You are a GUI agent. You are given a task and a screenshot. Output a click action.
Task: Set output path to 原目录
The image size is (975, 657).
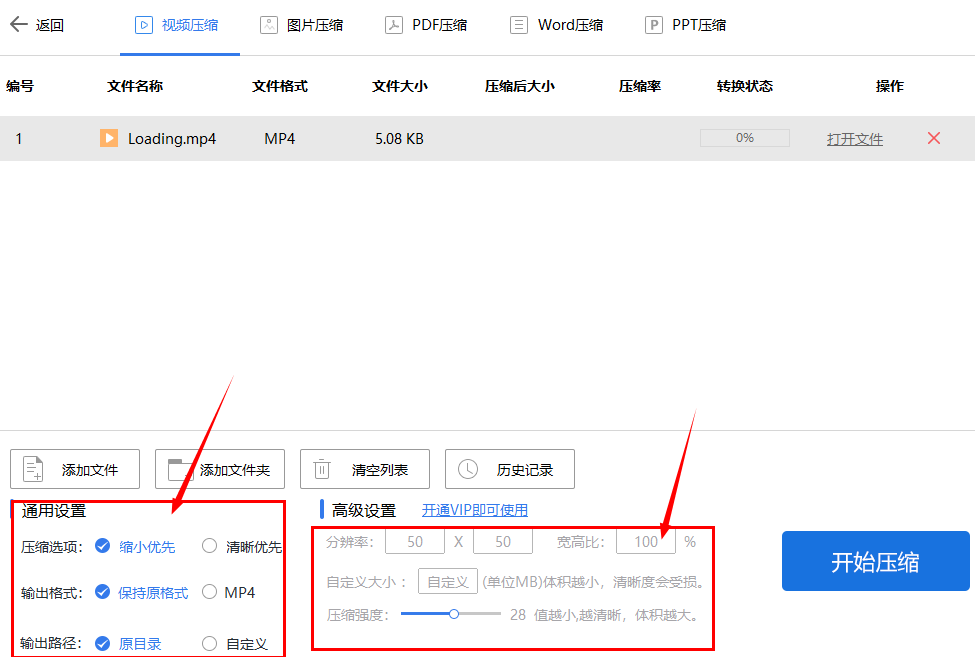(x=103, y=643)
